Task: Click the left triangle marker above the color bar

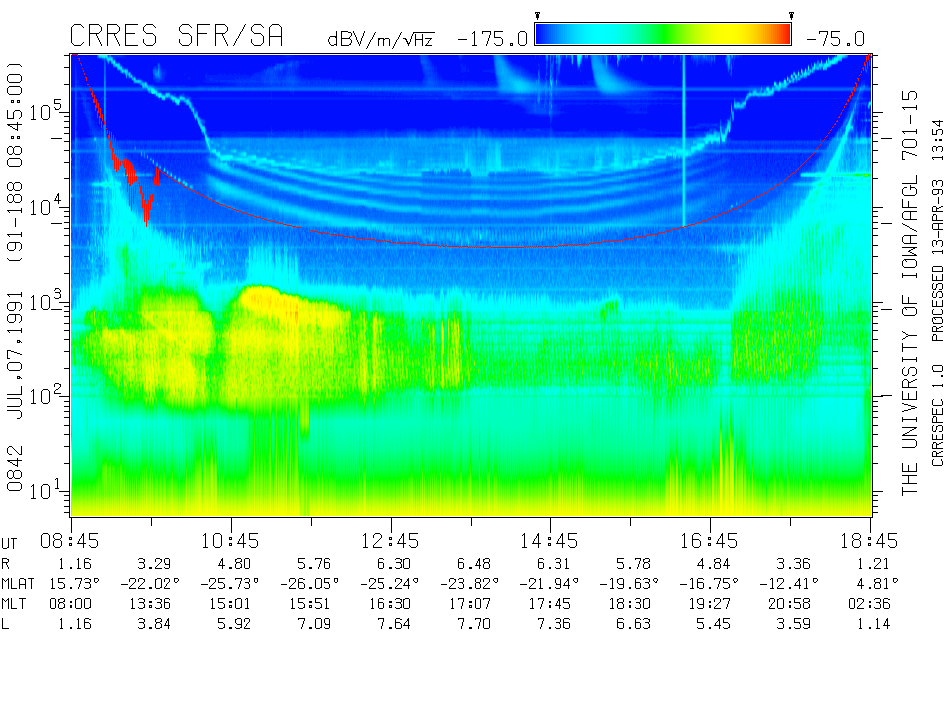Action: point(537,16)
